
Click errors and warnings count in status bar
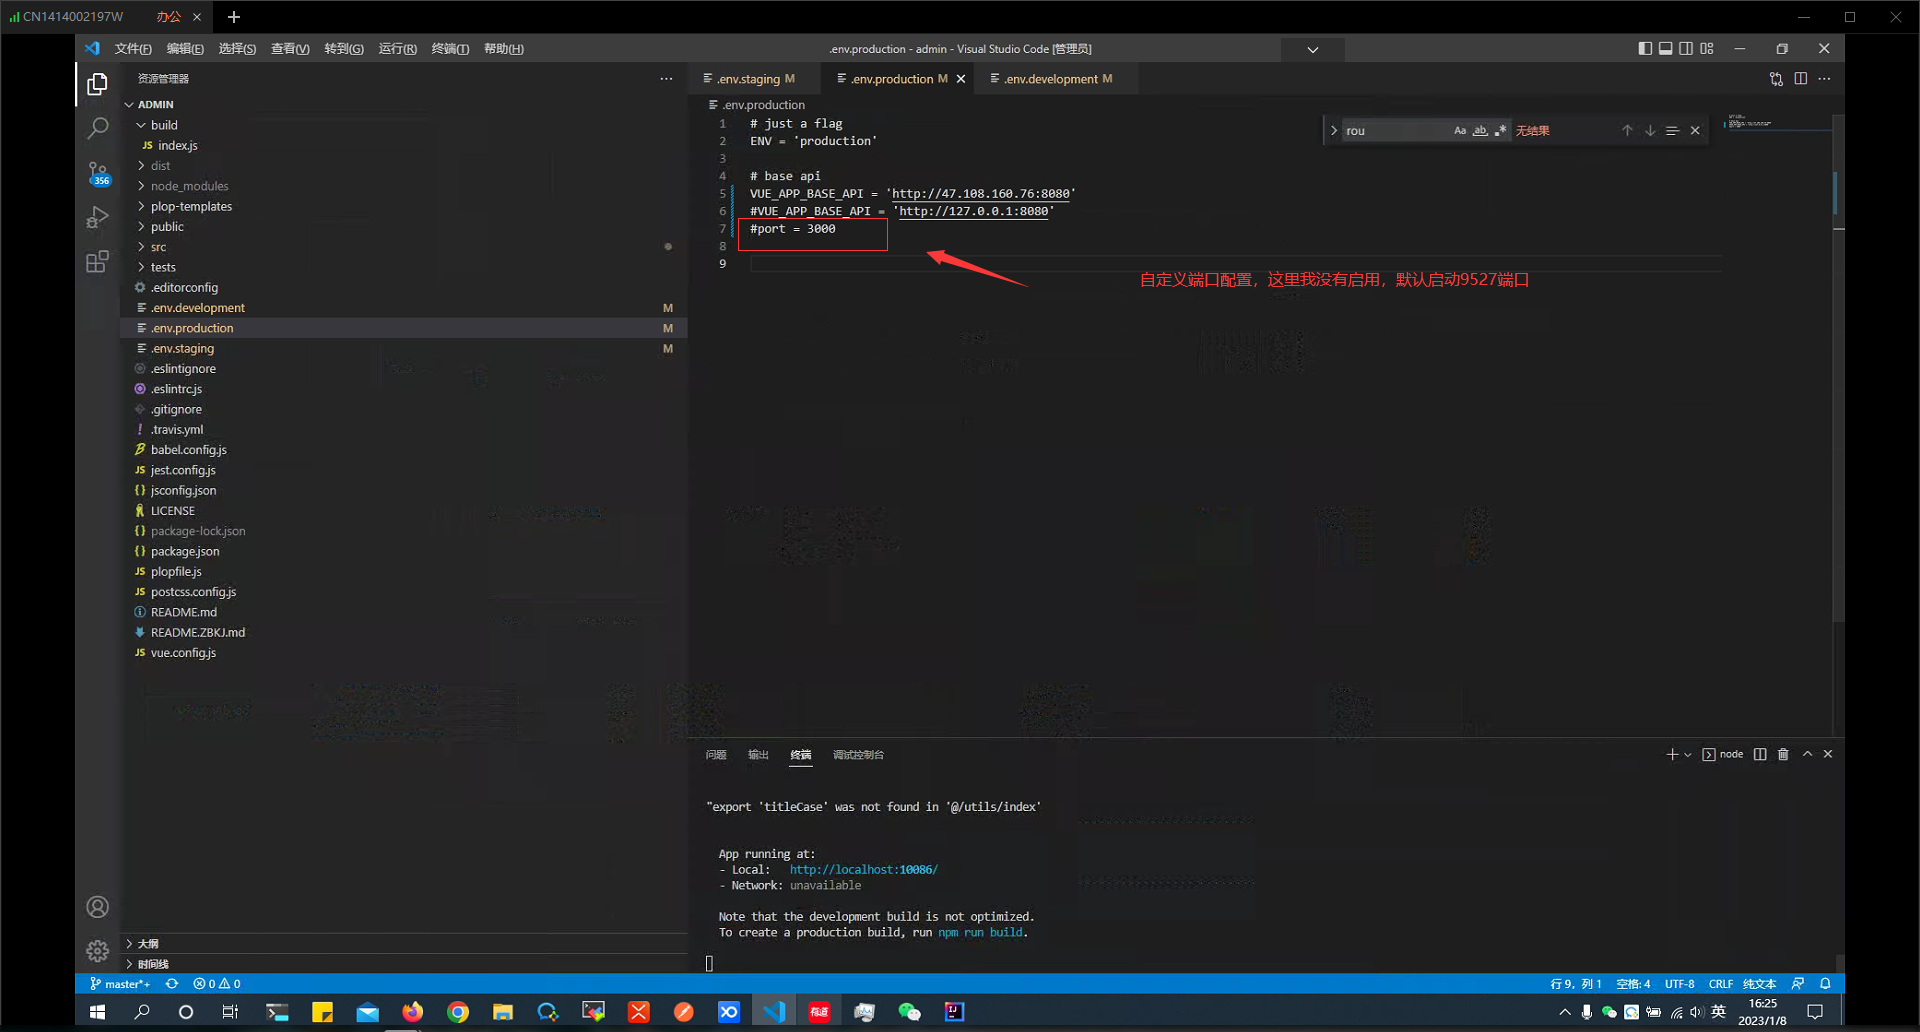[217, 984]
